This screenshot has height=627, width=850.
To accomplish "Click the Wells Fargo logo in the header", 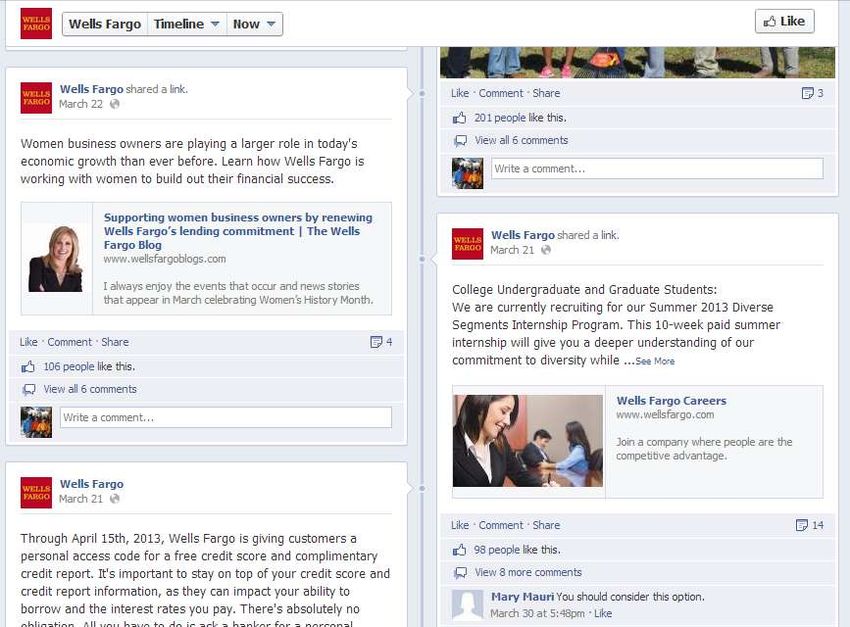I will click(x=36, y=23).
